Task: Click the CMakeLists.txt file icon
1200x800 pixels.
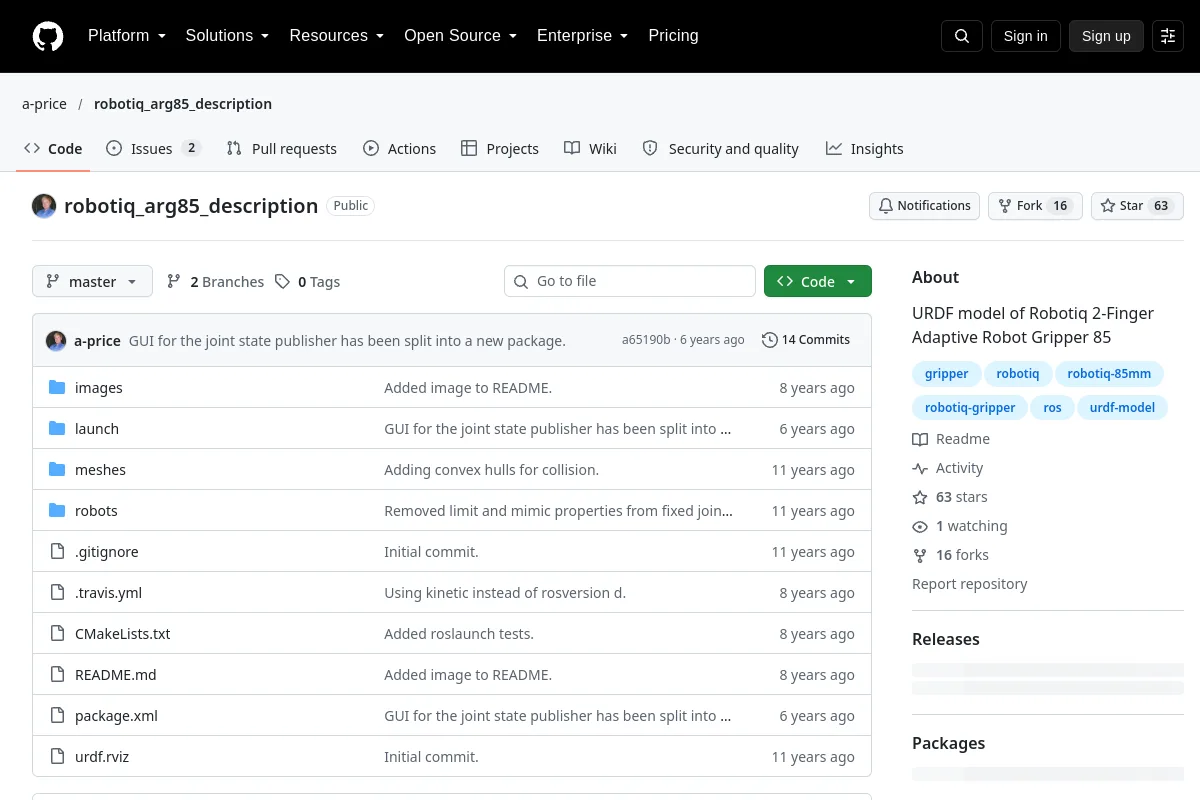Action: pyautogui.click(x=57, y=634)
